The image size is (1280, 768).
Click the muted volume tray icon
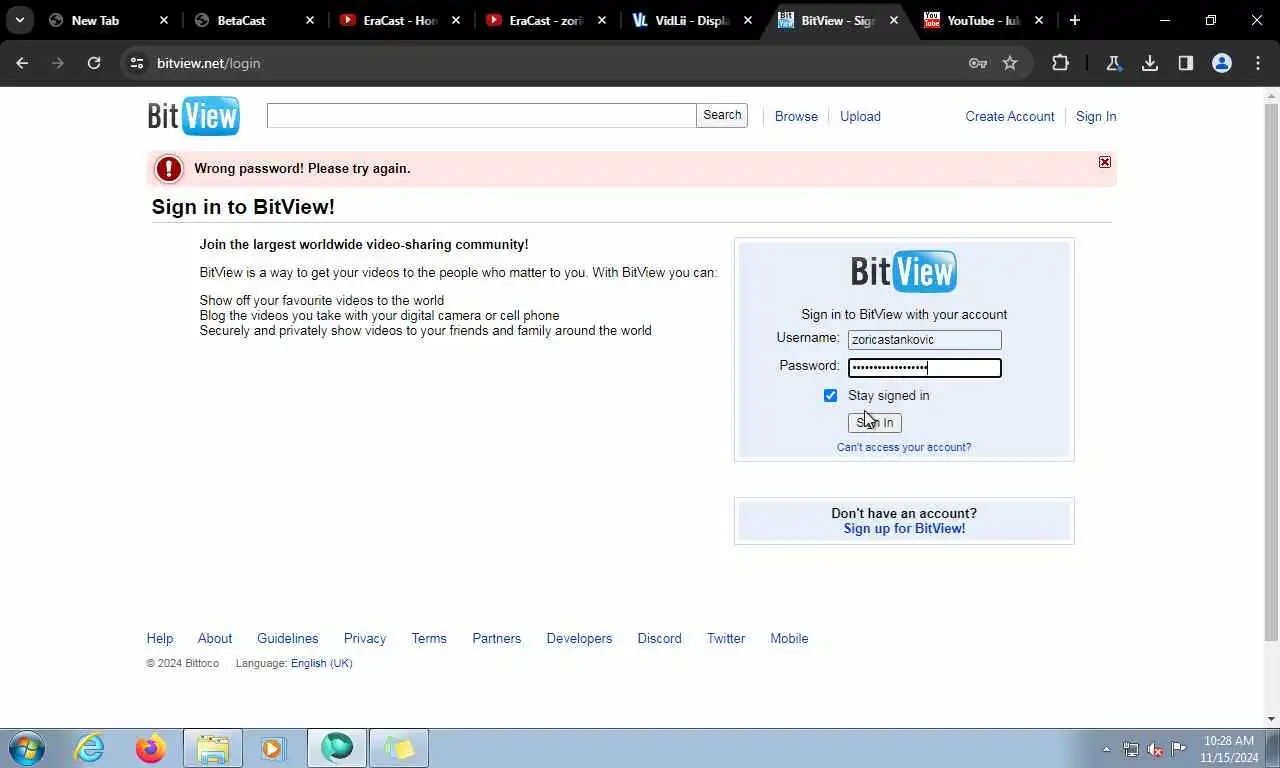point(1155,749)
